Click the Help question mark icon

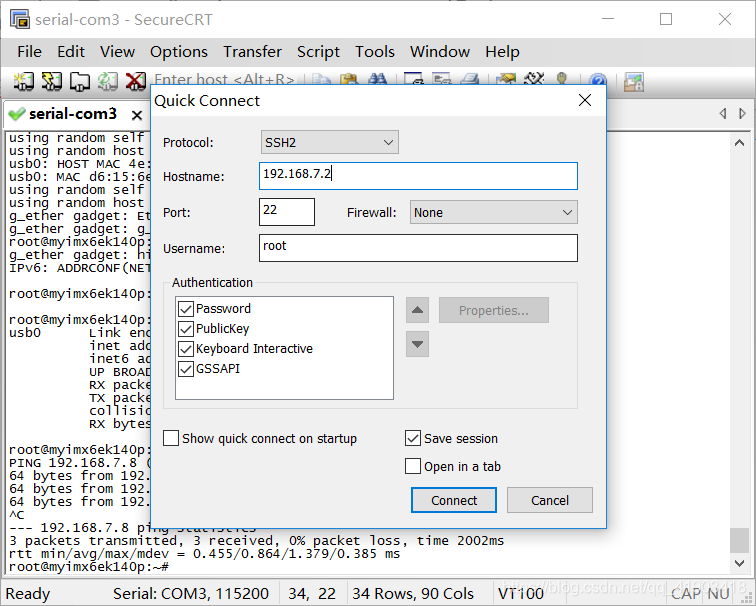598,80
